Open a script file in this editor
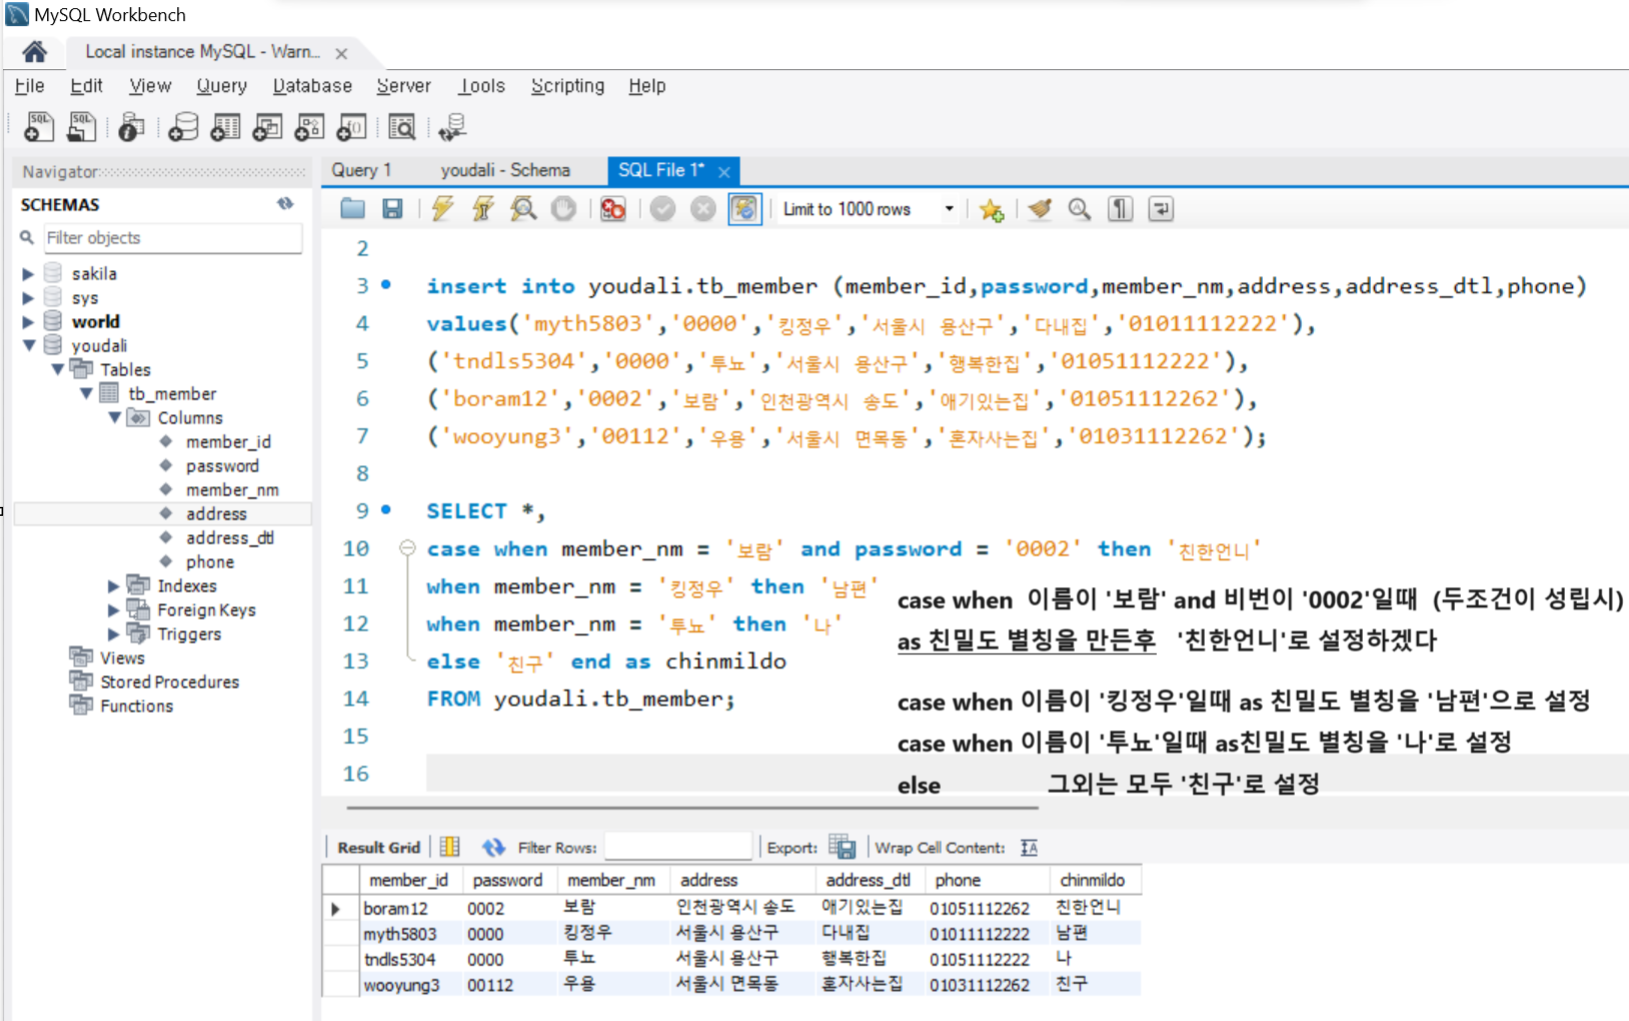The width and height of the screenshot is (1629, 1021). (353, 209)
